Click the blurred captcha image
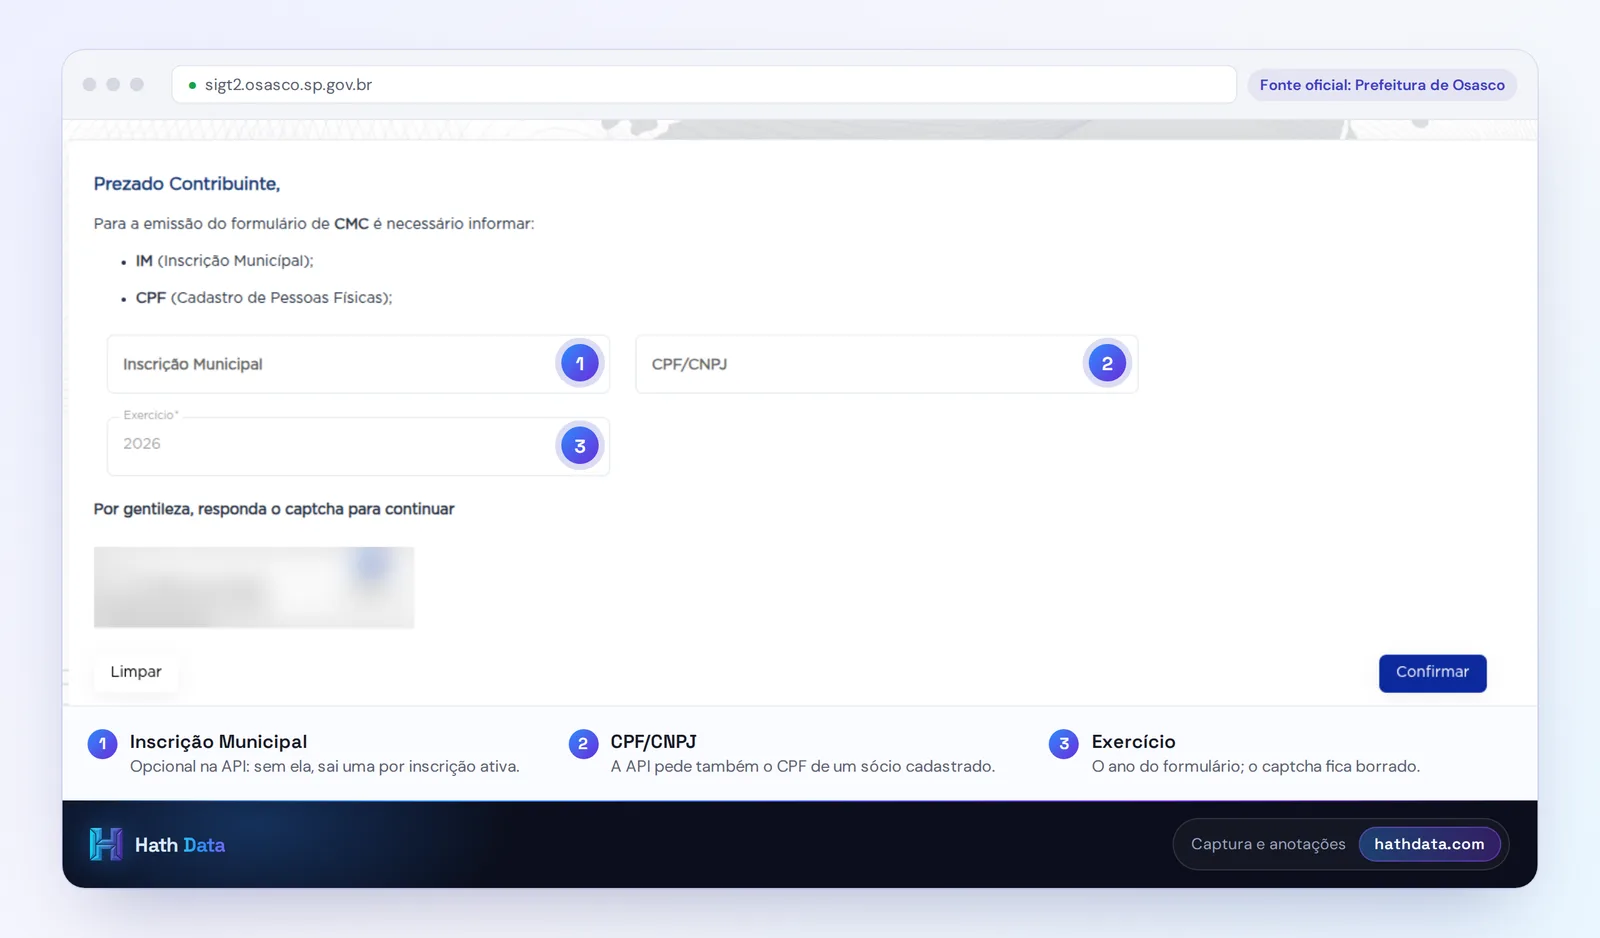Viewport: 1600px width, 938px height. click(254, 587)
